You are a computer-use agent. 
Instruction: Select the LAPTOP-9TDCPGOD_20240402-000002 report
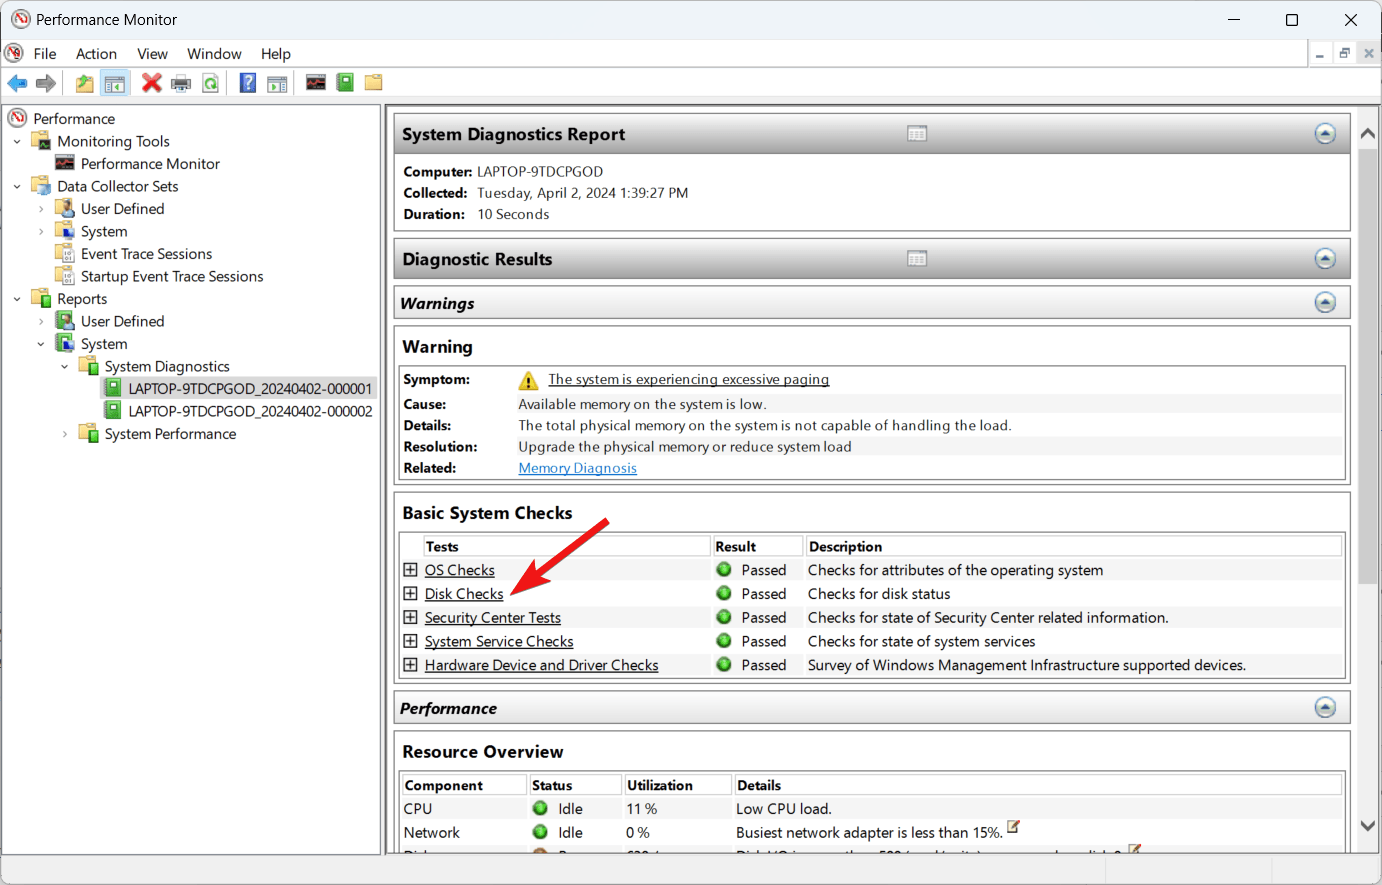click(x=250, y=411)
